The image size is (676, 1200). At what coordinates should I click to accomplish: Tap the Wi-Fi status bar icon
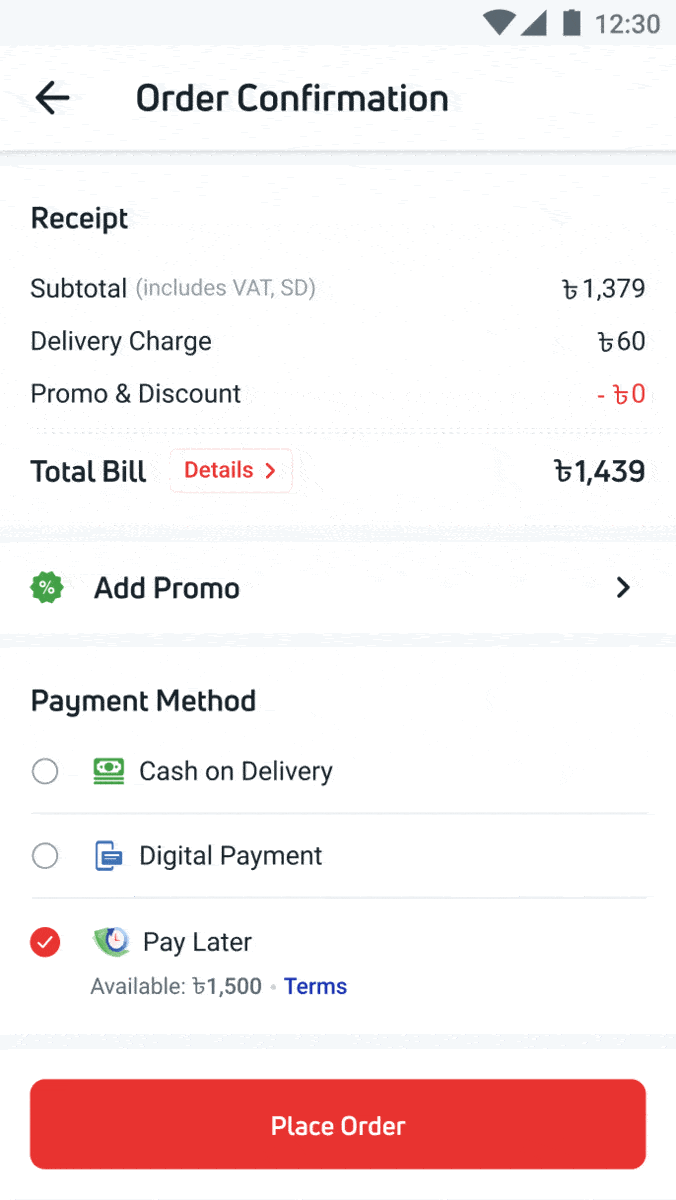coord(499,23)
